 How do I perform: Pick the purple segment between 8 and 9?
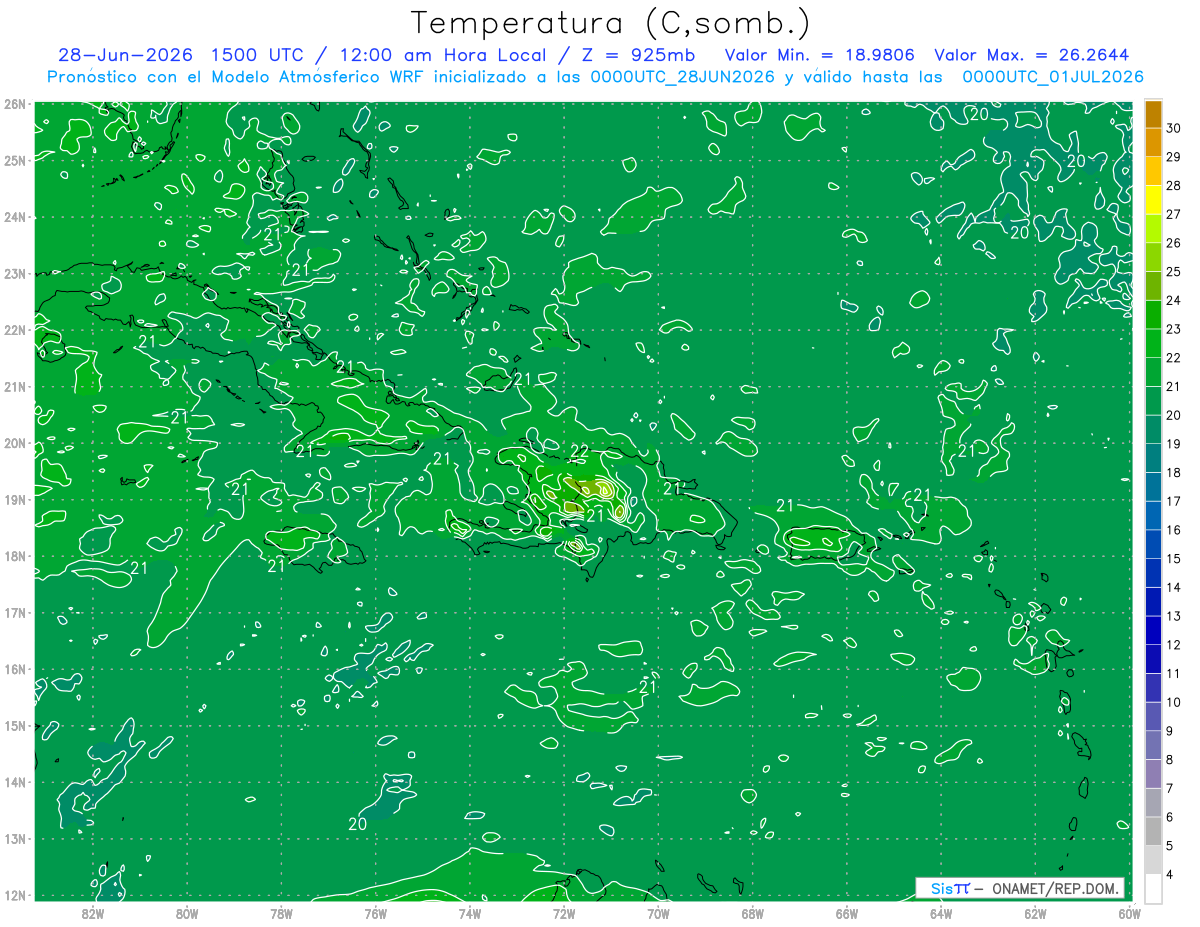click(1153, 745)
